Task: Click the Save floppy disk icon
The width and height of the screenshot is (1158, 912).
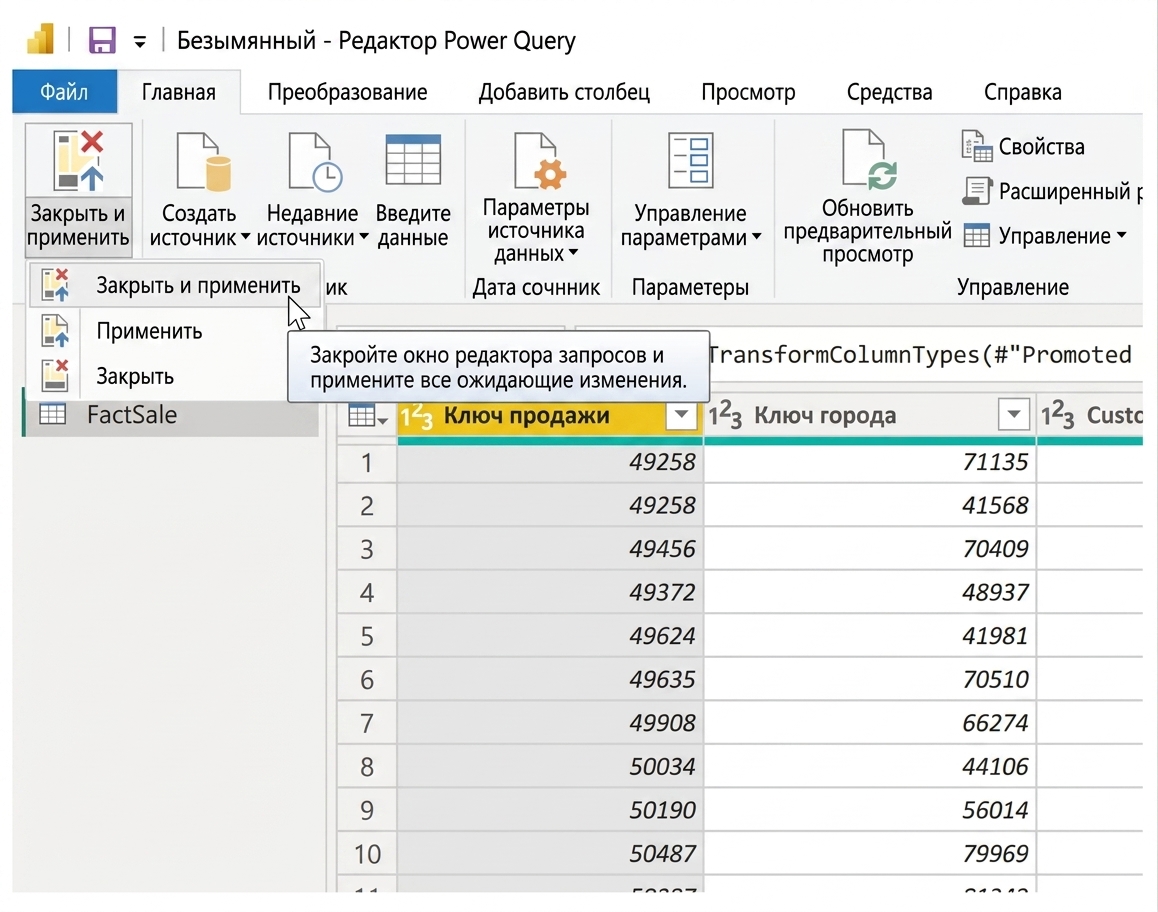Action: [102, 40]
